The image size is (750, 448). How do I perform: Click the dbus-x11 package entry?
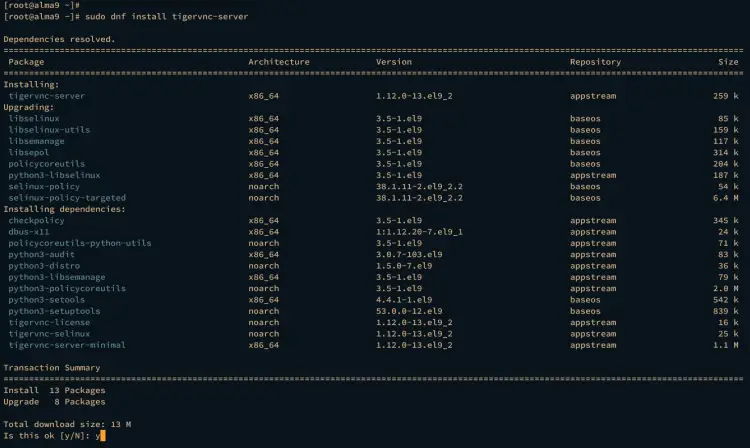click(x=29, y=232)
